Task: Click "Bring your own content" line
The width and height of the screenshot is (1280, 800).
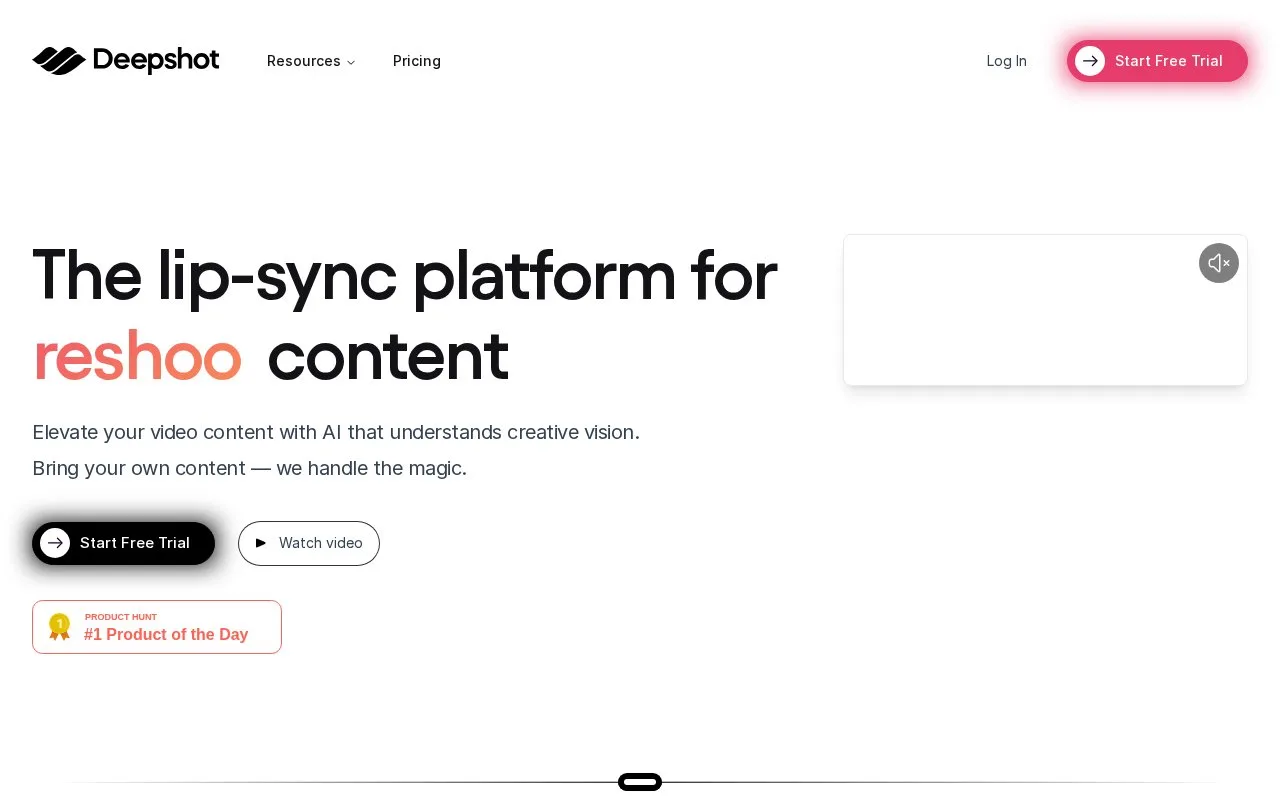Action: click(x=249, y=468)
